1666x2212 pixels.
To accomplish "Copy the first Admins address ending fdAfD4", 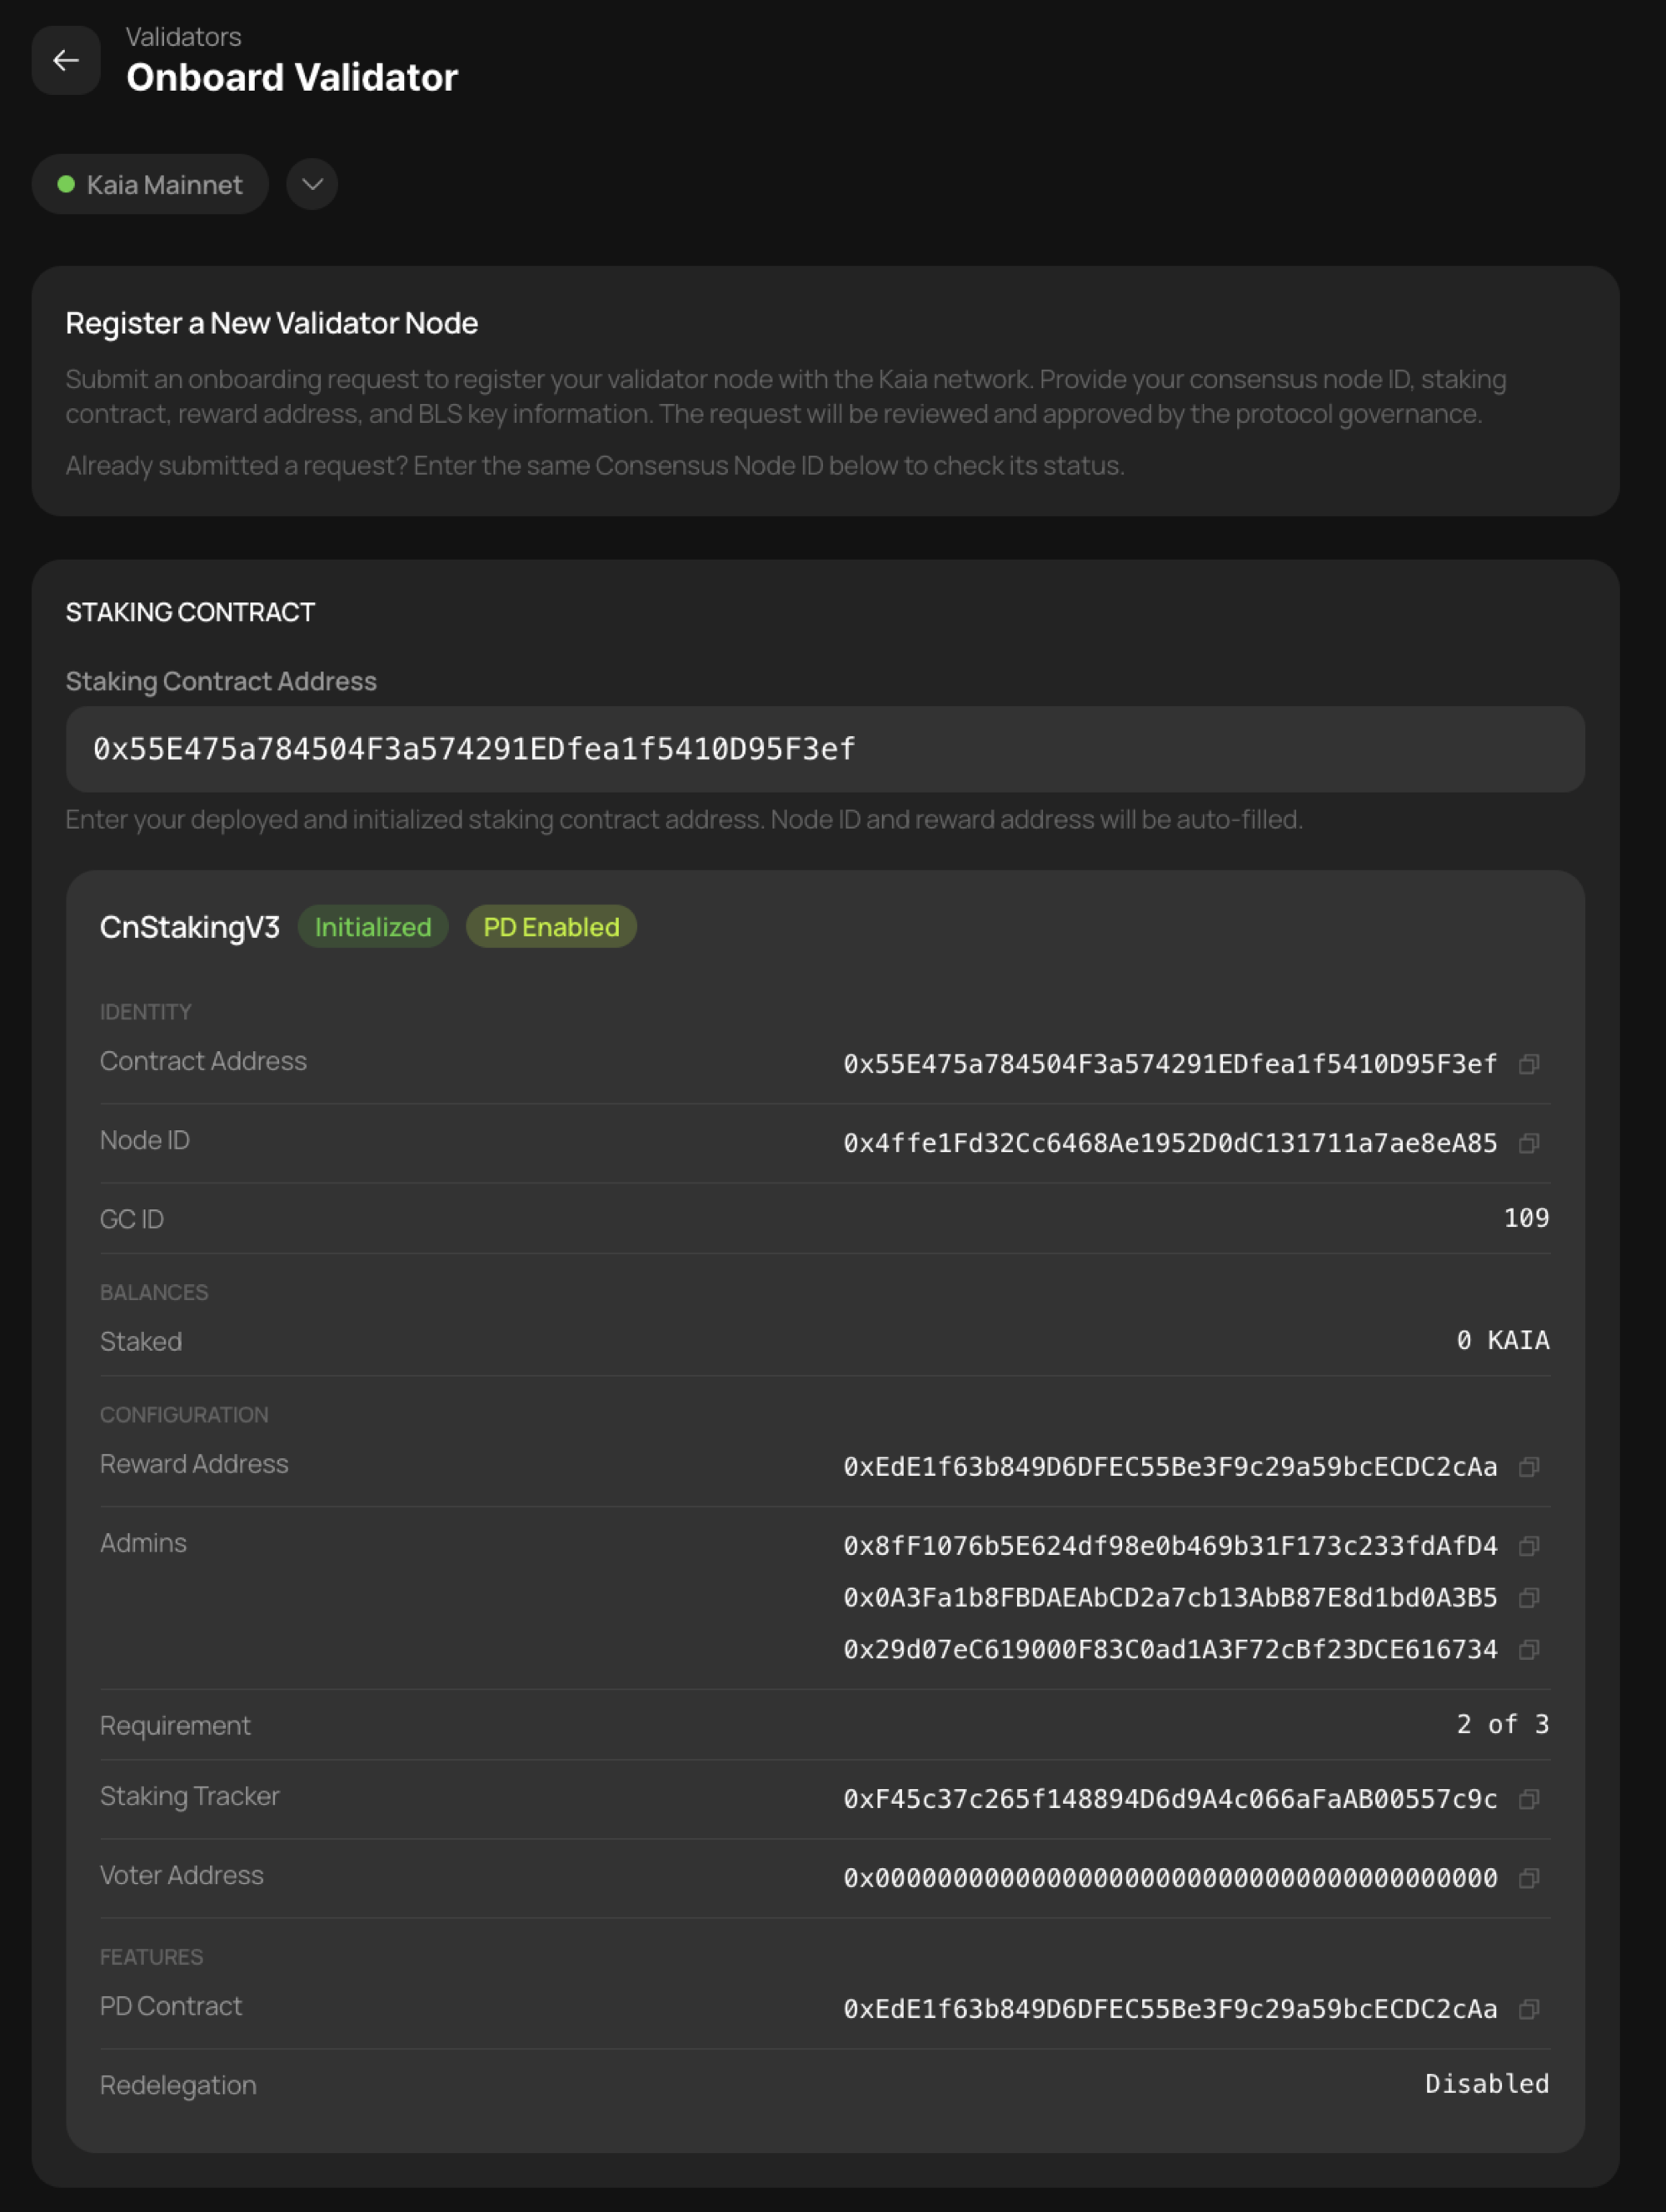I will pyautogui.click(x=1529, y=1547).
